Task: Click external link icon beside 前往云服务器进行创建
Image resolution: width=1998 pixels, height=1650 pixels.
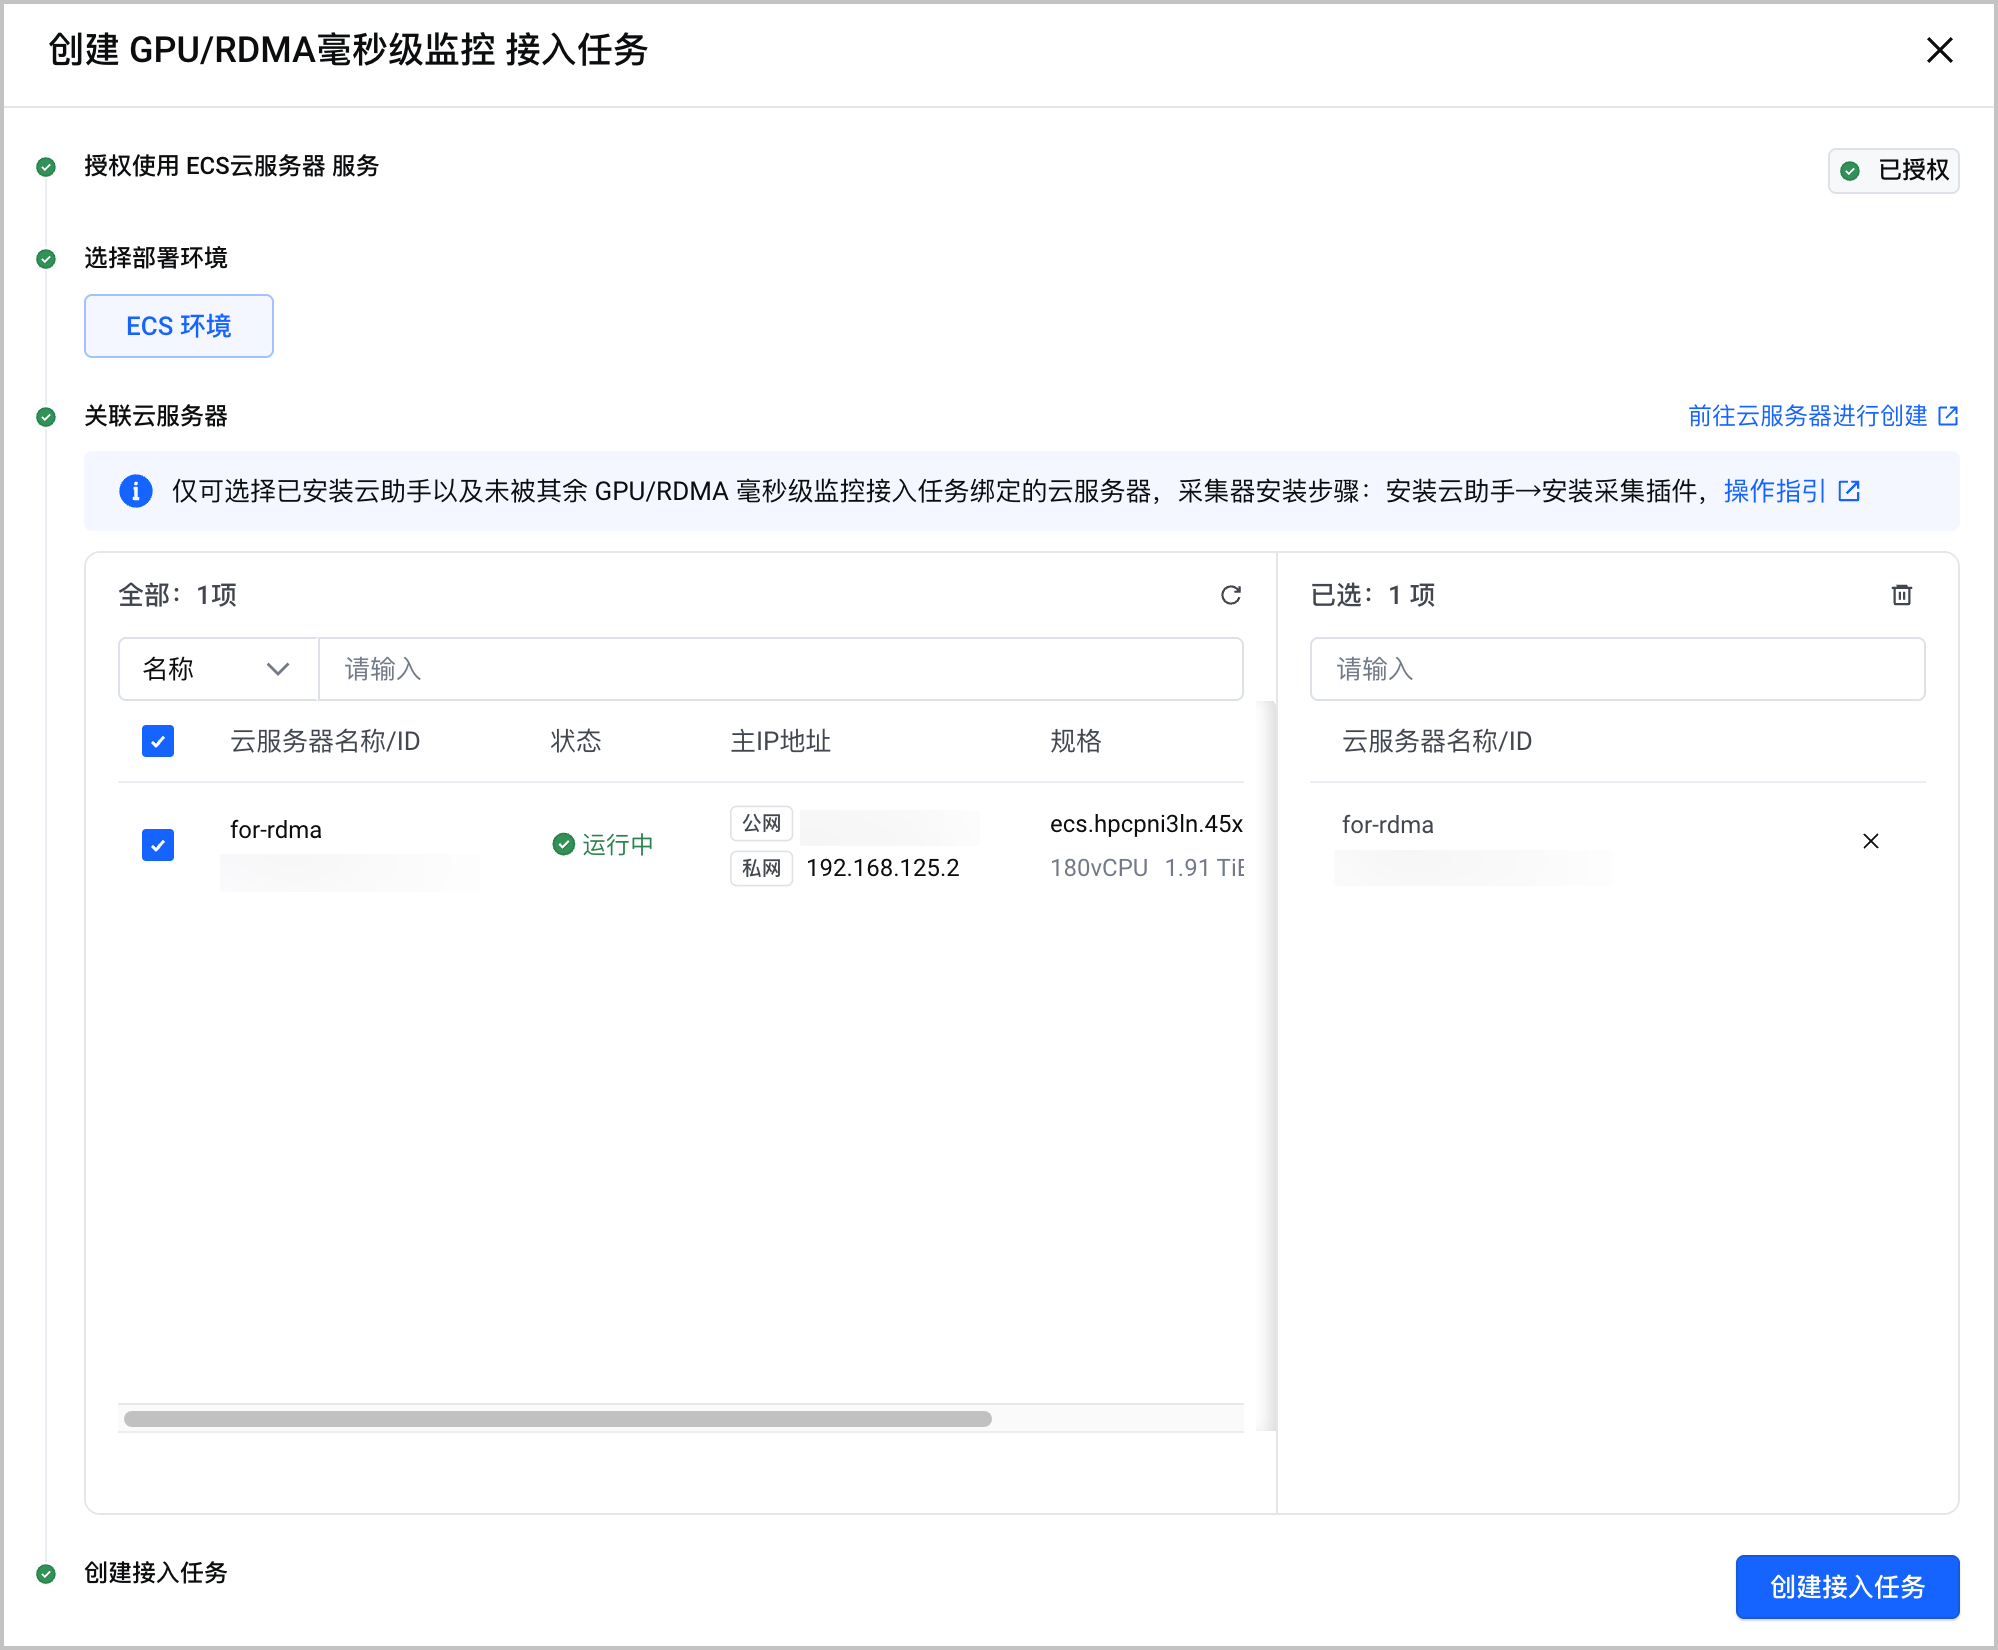Action: (x=1948, y=416)
